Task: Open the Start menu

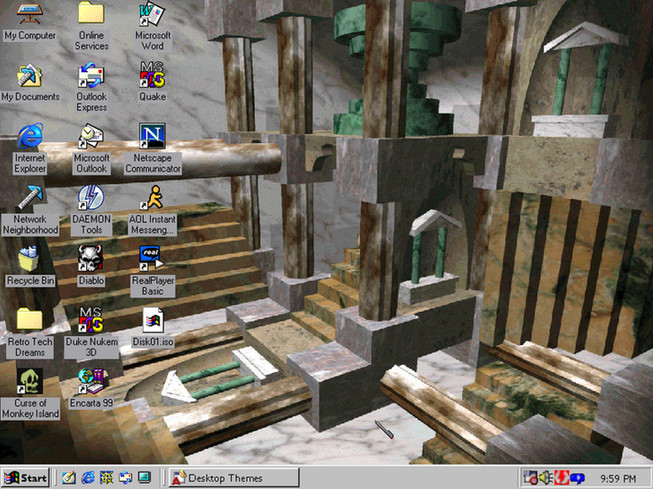Action: [25, 478]
